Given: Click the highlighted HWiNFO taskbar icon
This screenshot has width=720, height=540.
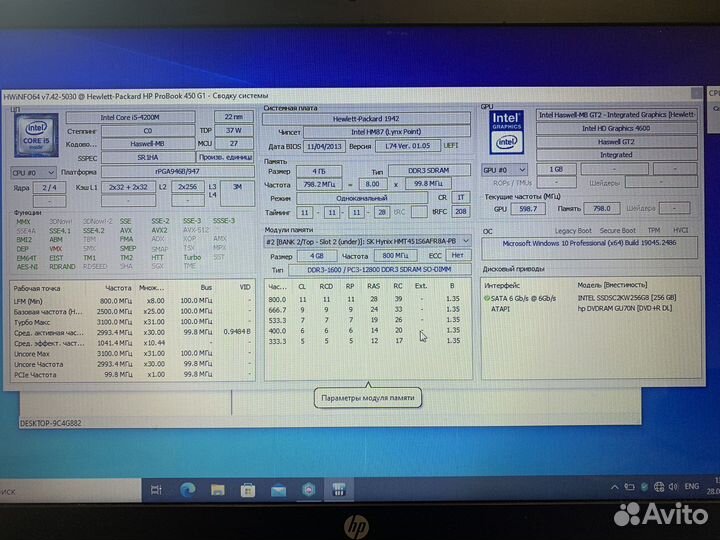Looking at the screenshot, I should (339, 489).
